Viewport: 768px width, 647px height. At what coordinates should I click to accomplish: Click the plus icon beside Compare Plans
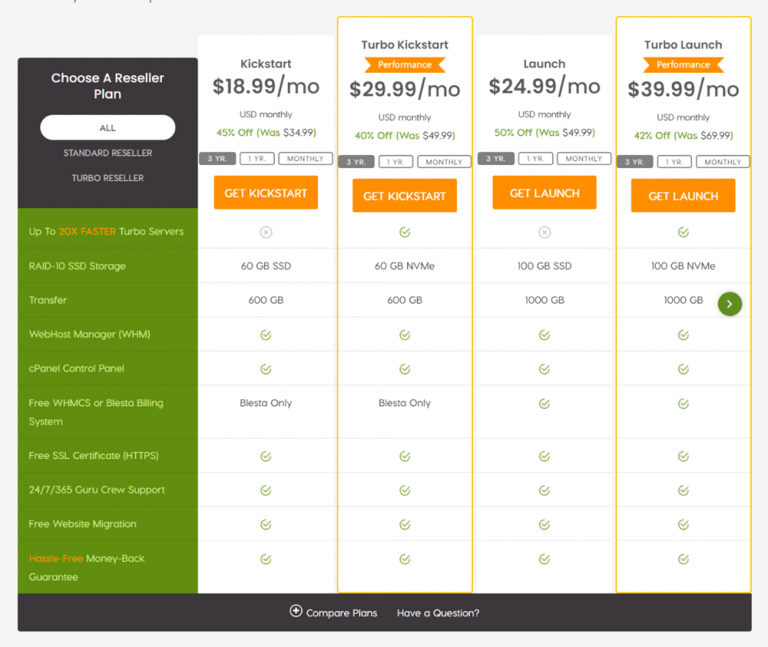[x=296, y=611]
